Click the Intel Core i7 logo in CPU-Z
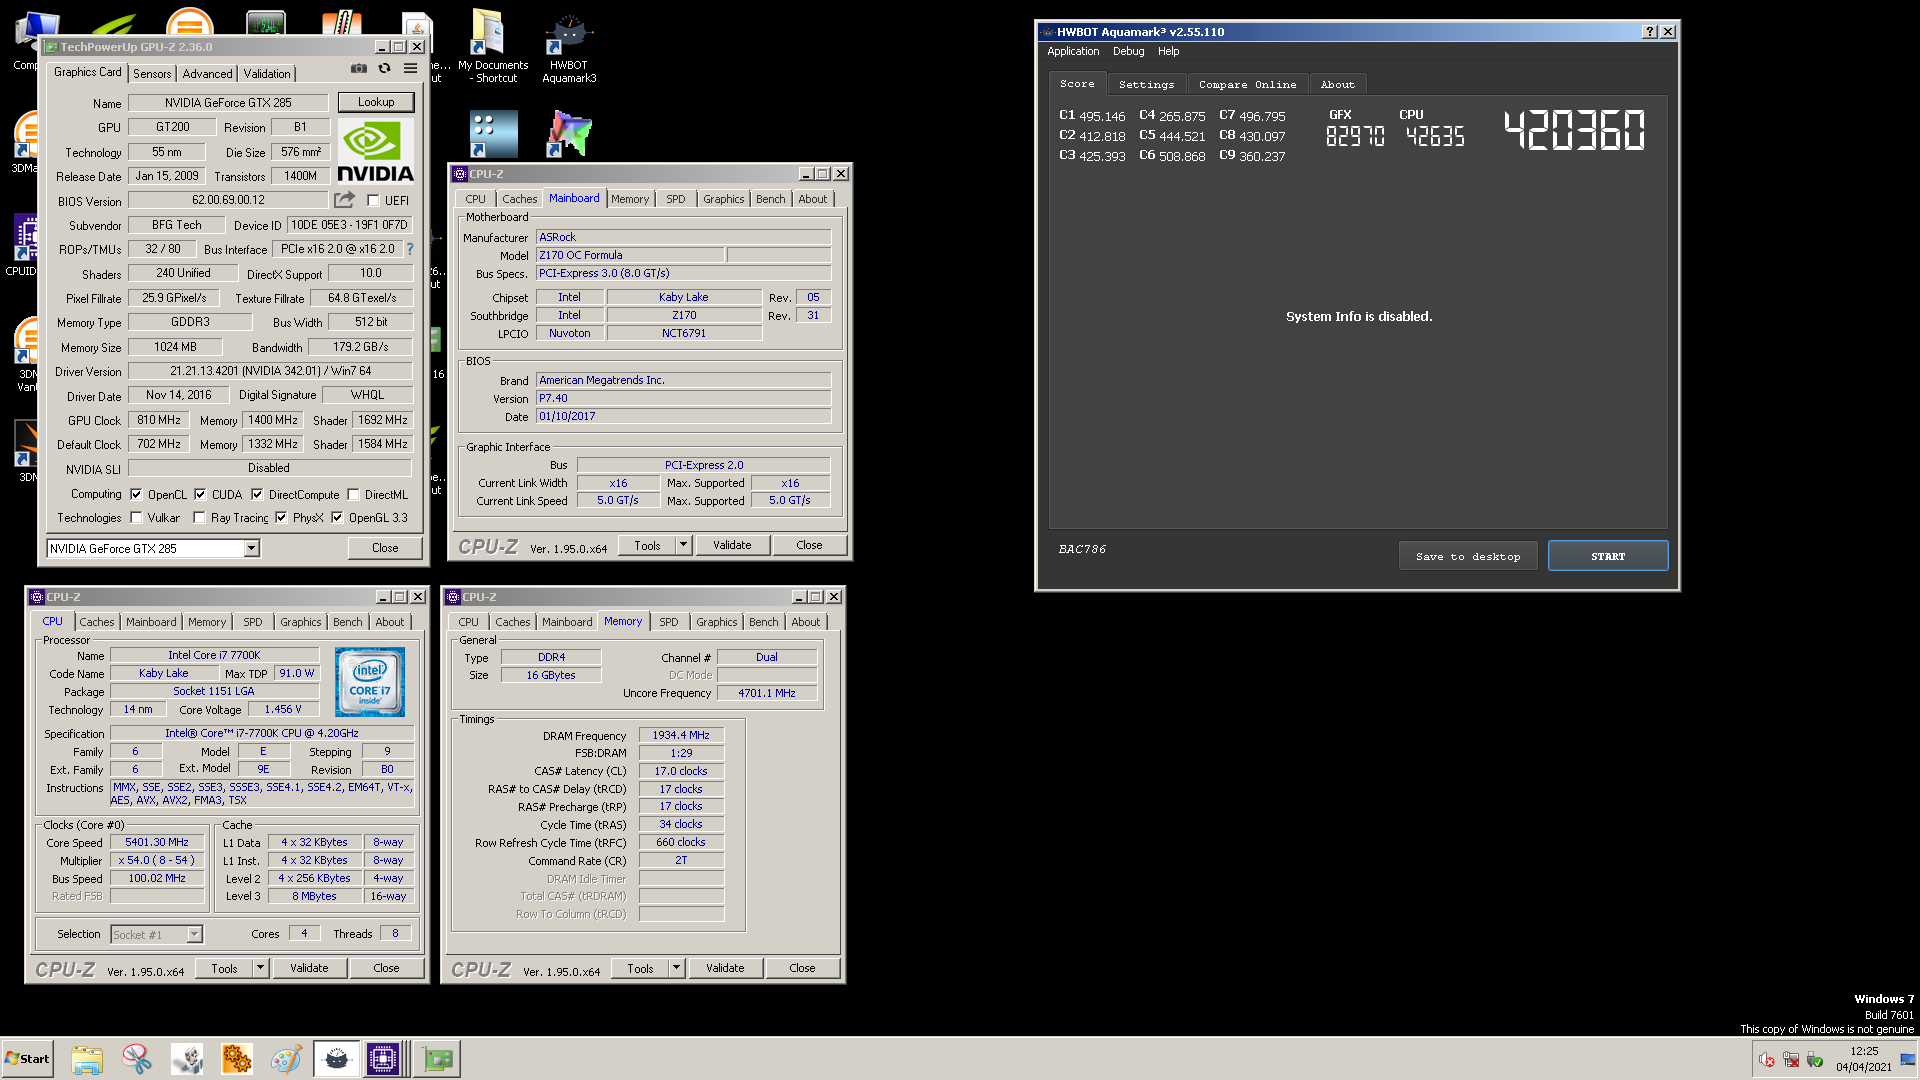 click(370, 682)
